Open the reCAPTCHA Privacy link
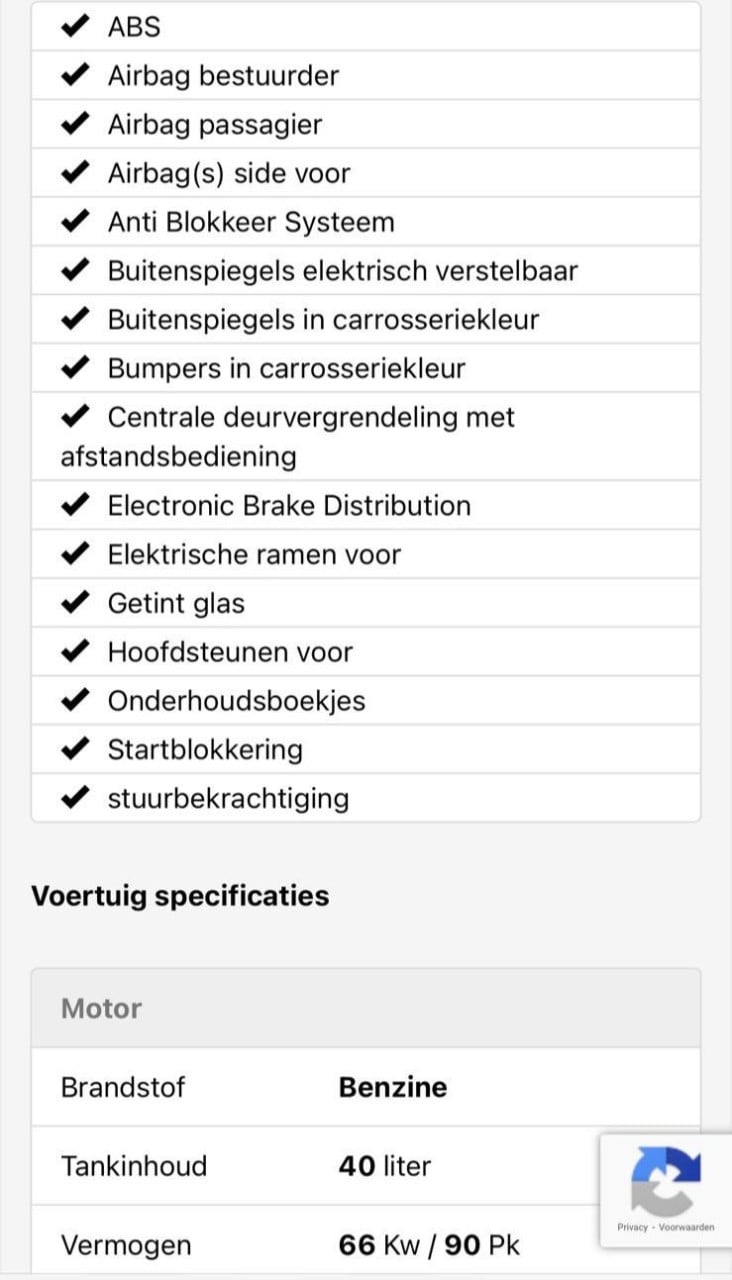This screenshot has width=732, height=1280. (x=632, y=1227)
